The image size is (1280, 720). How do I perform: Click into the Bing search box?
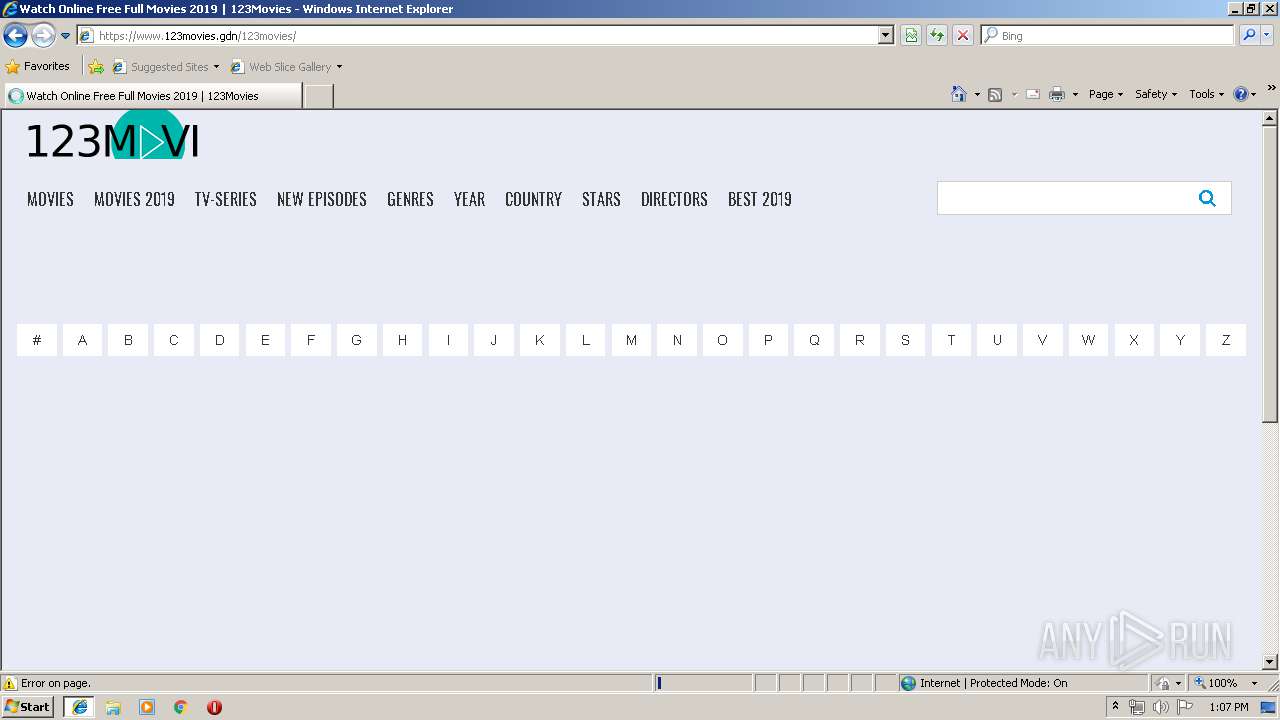click(1108, 35)
